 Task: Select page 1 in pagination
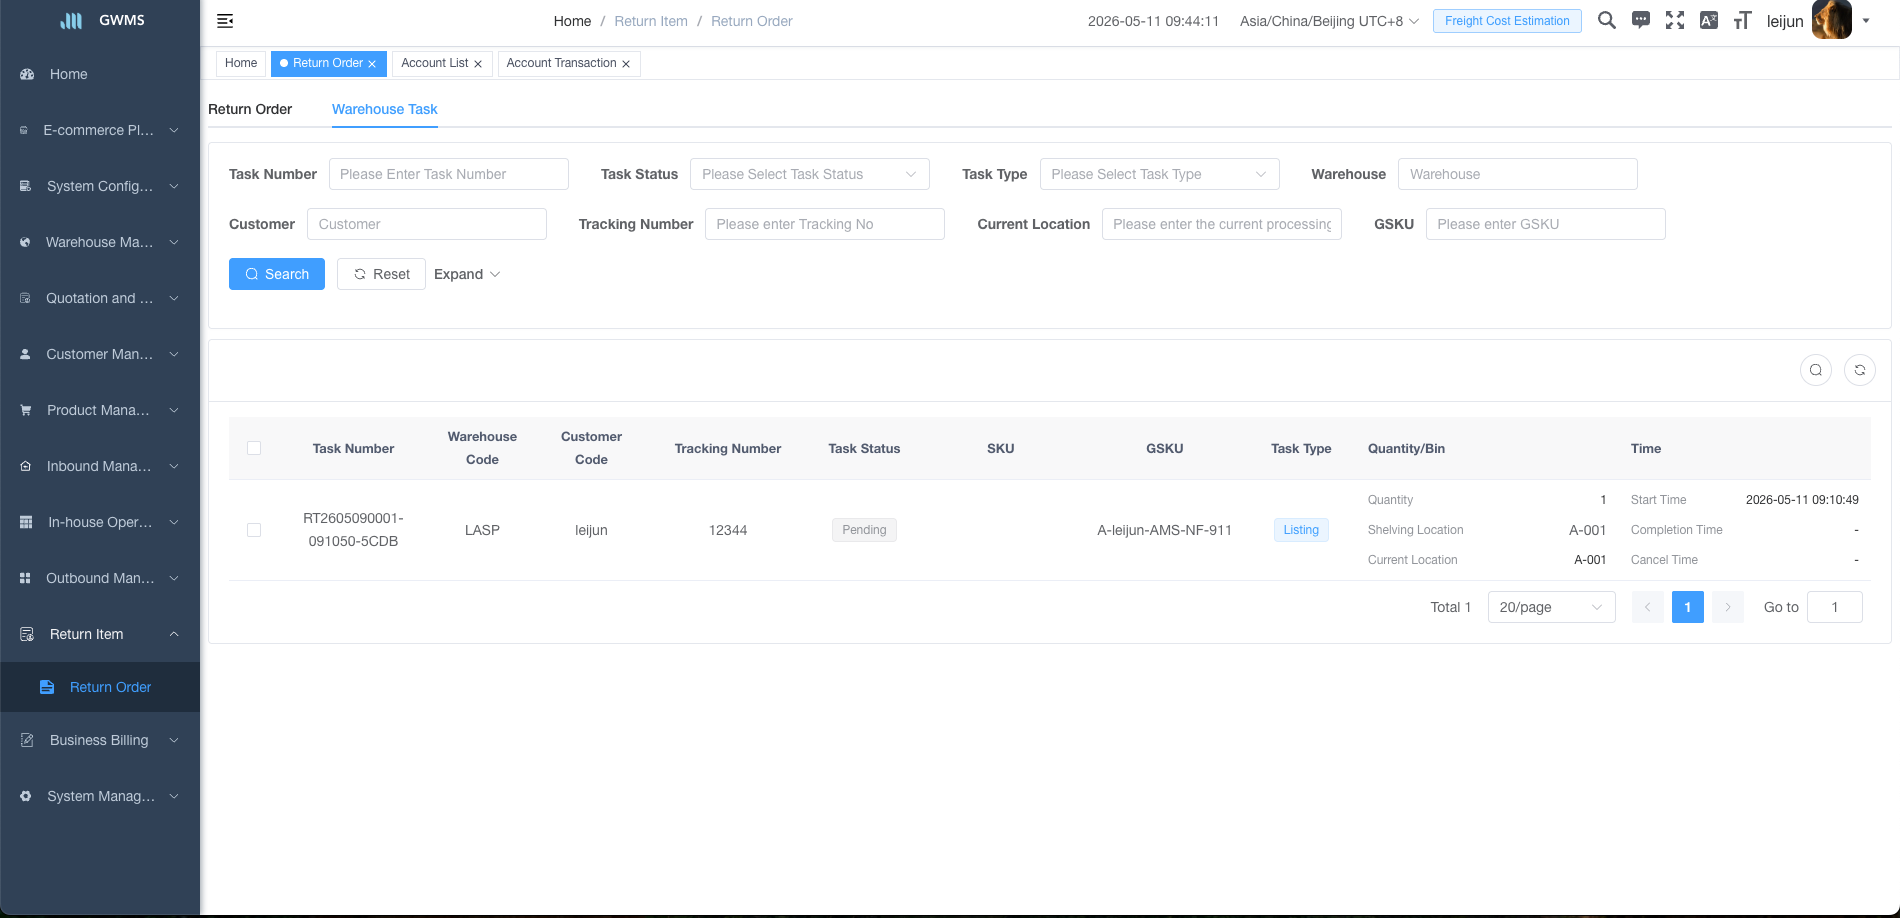[x=1688, y=607]
